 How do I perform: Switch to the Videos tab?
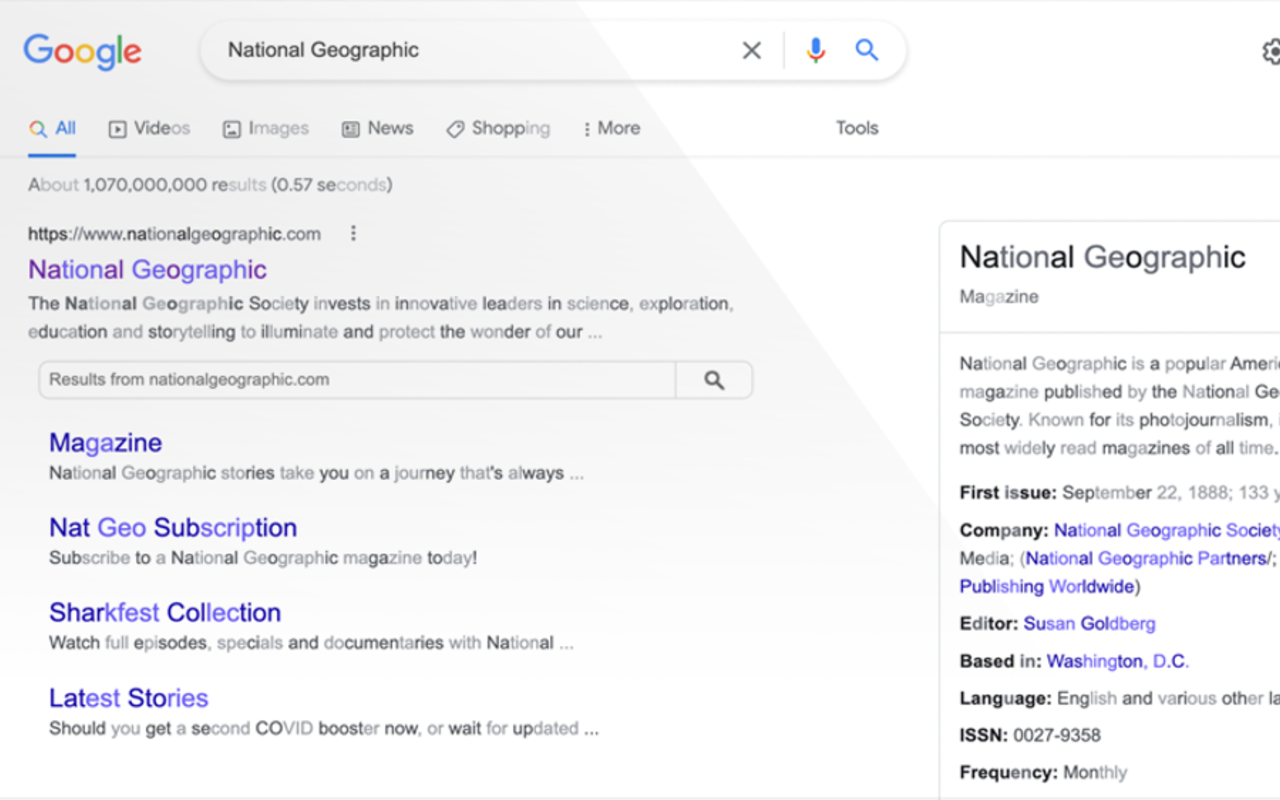tap(149, 128)
